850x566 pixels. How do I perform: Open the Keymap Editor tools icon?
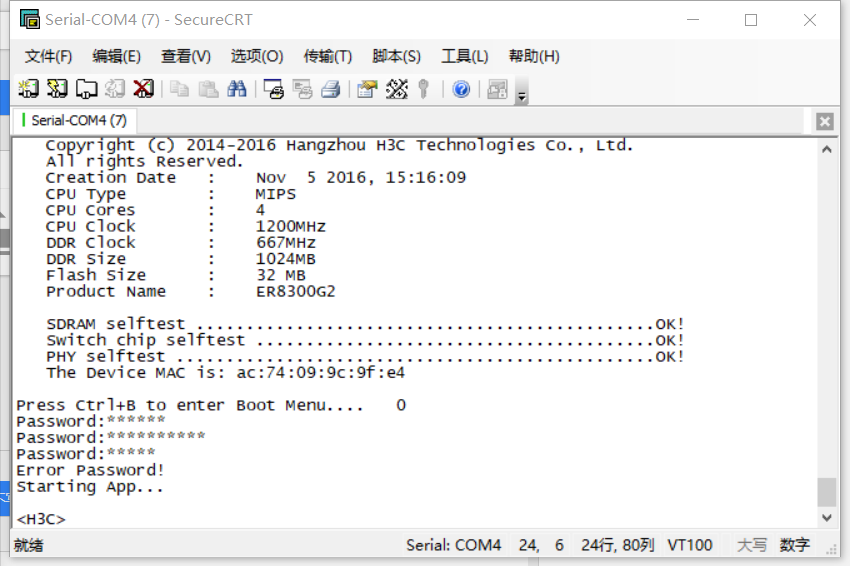(x=397, y=88)
